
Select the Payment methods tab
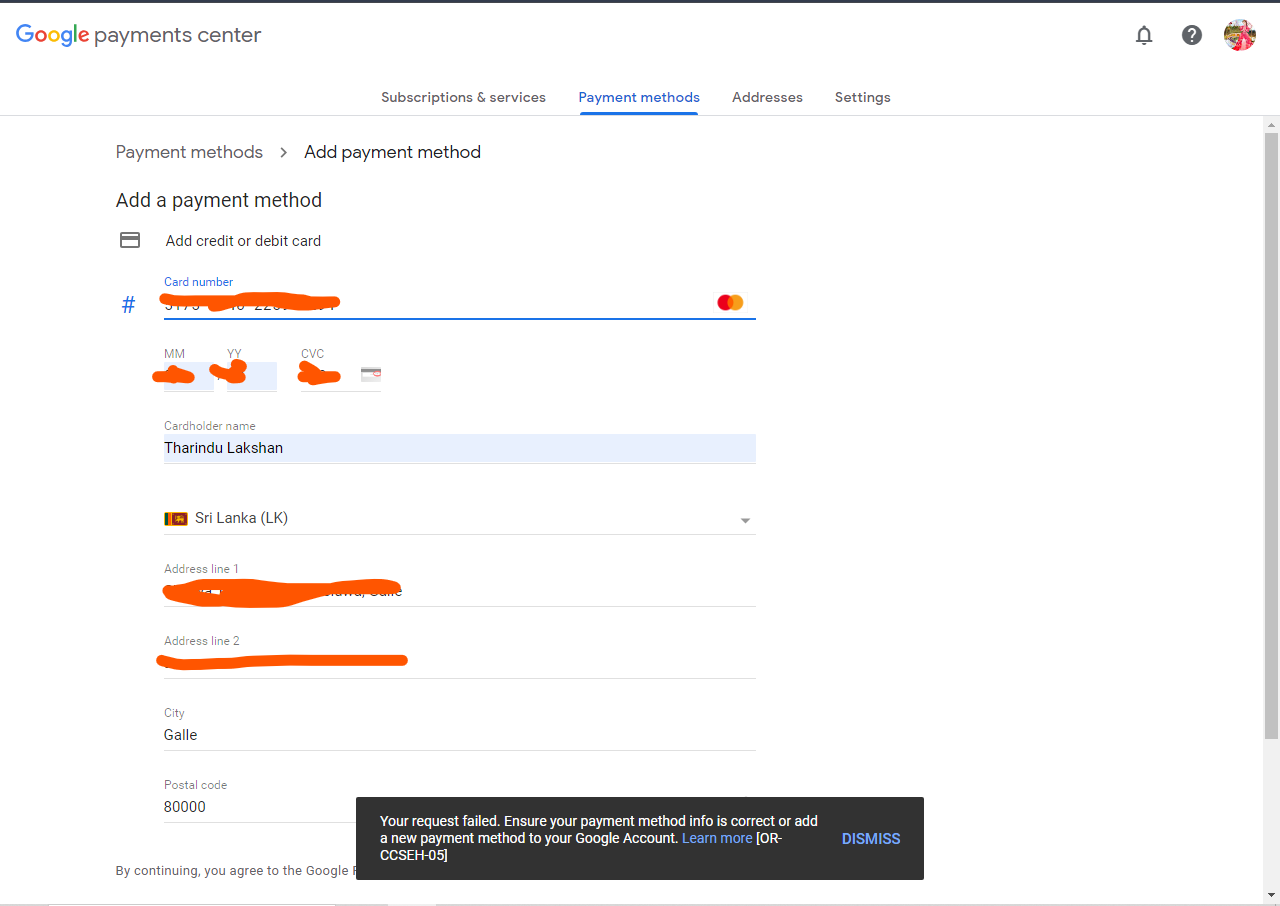pyautogui.click(x=639, y=97)
